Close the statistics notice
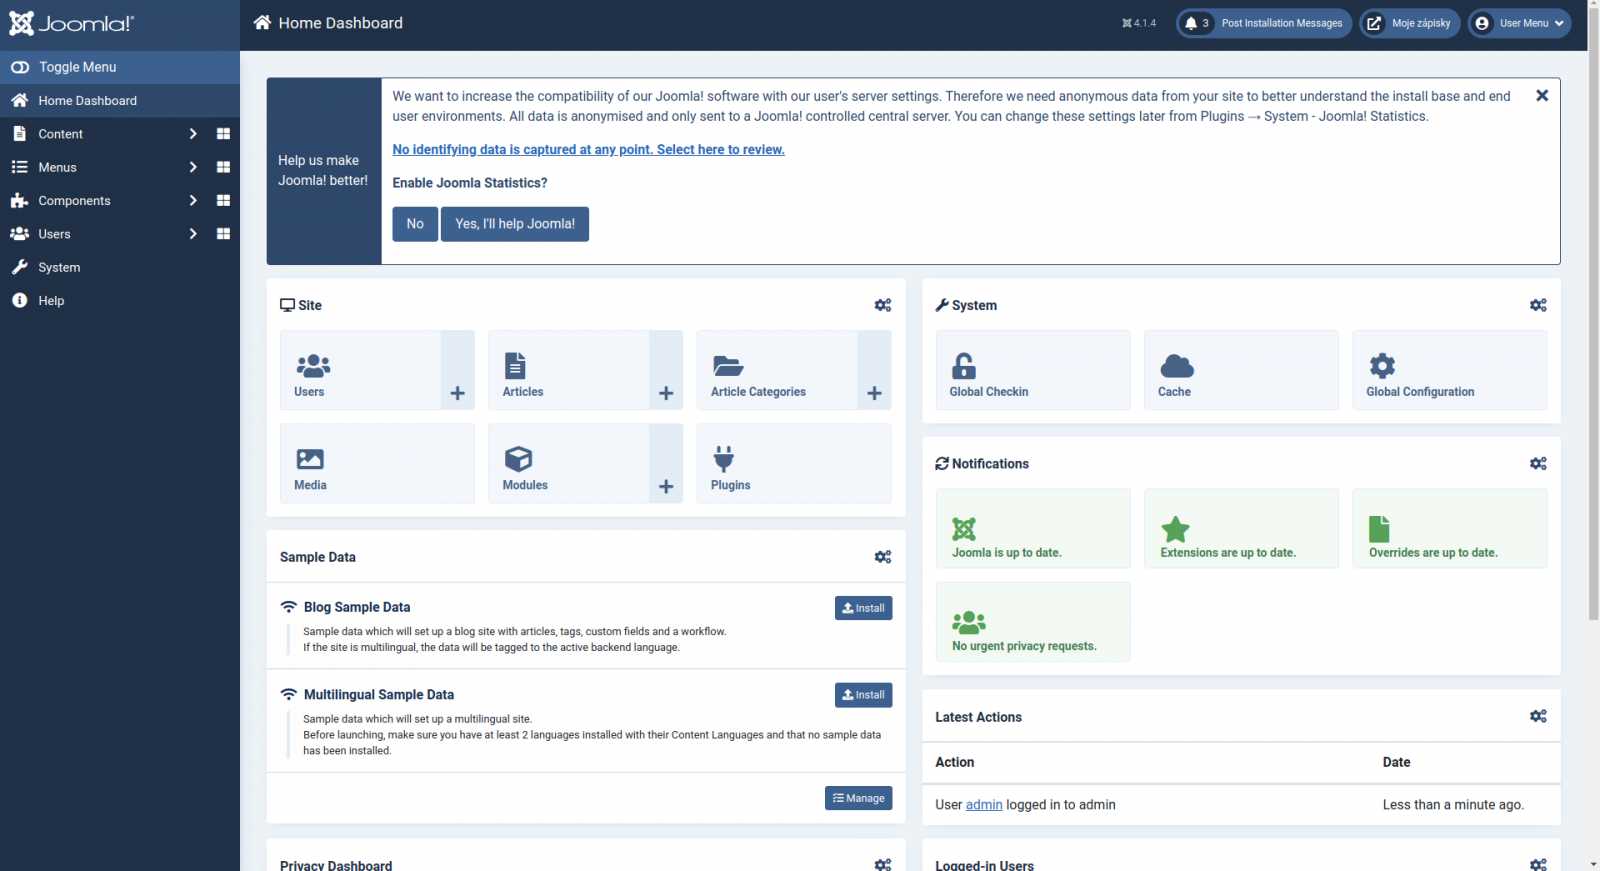 coord(1542,96)
